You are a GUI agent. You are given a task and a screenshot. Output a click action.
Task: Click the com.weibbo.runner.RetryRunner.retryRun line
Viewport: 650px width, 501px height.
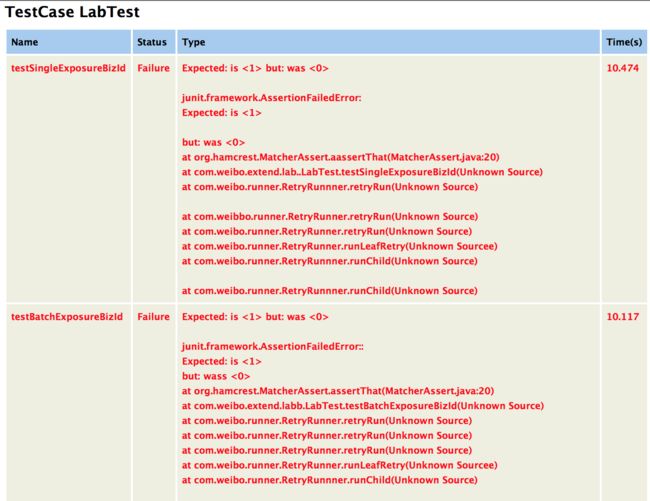coord(330,217)
